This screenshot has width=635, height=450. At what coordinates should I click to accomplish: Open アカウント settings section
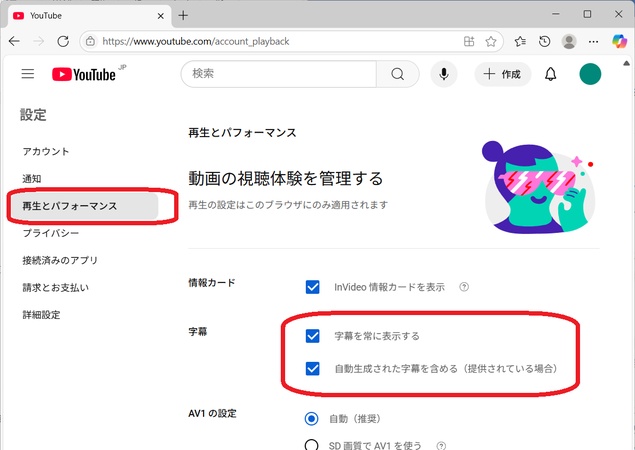pos(46,151)
